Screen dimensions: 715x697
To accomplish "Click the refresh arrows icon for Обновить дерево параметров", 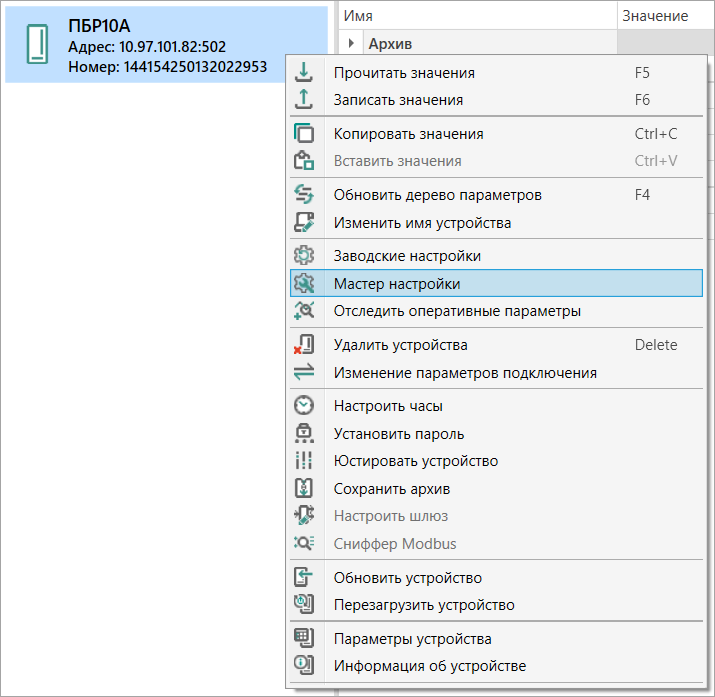I will pos(304,195).
